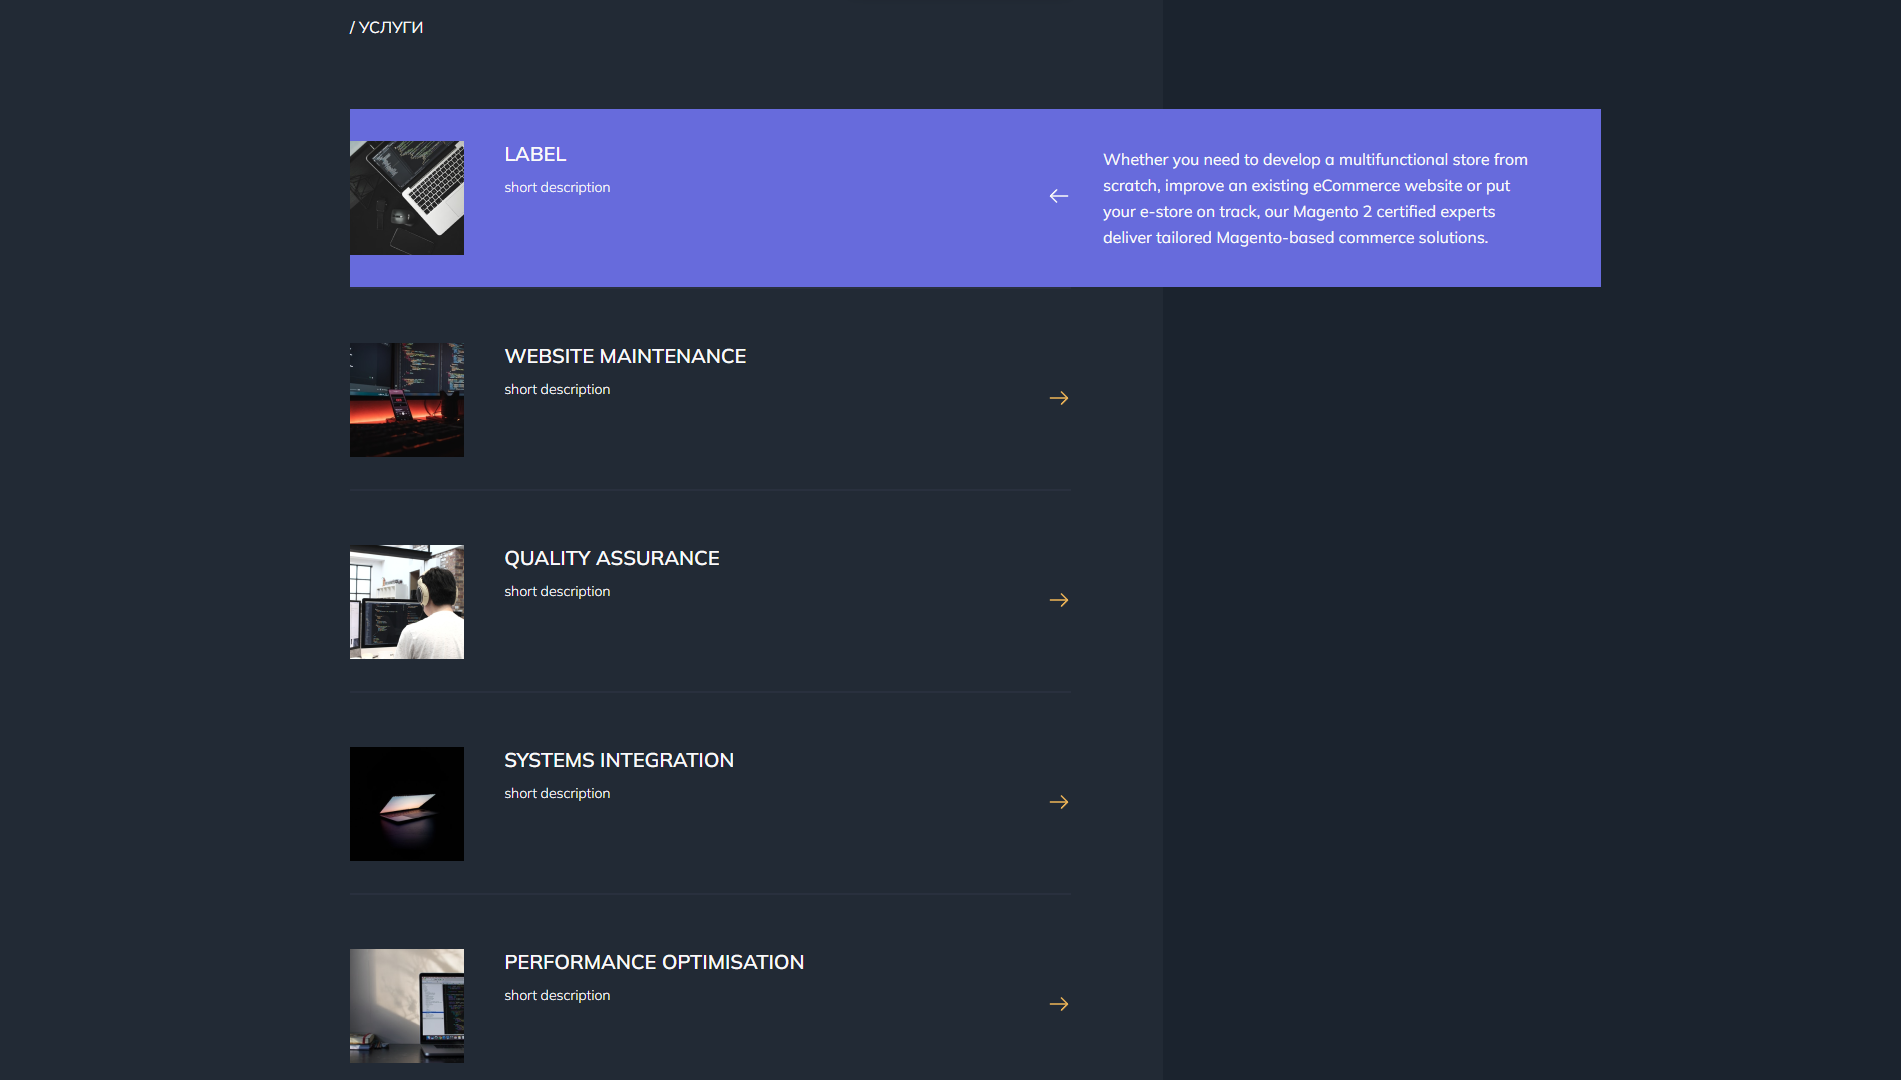
Task: Open the Quality Assurance thumbnail image
Action: tap(407, 602)
